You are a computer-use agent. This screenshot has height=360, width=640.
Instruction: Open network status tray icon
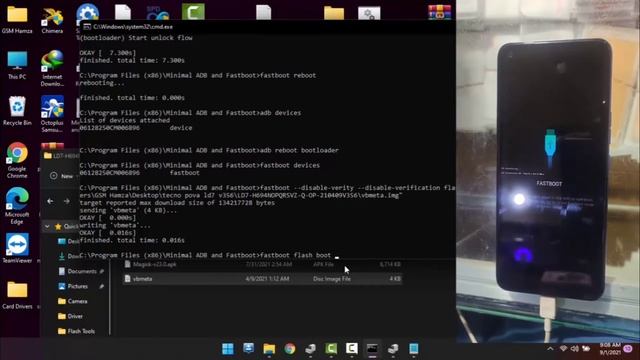click(564, 349)
